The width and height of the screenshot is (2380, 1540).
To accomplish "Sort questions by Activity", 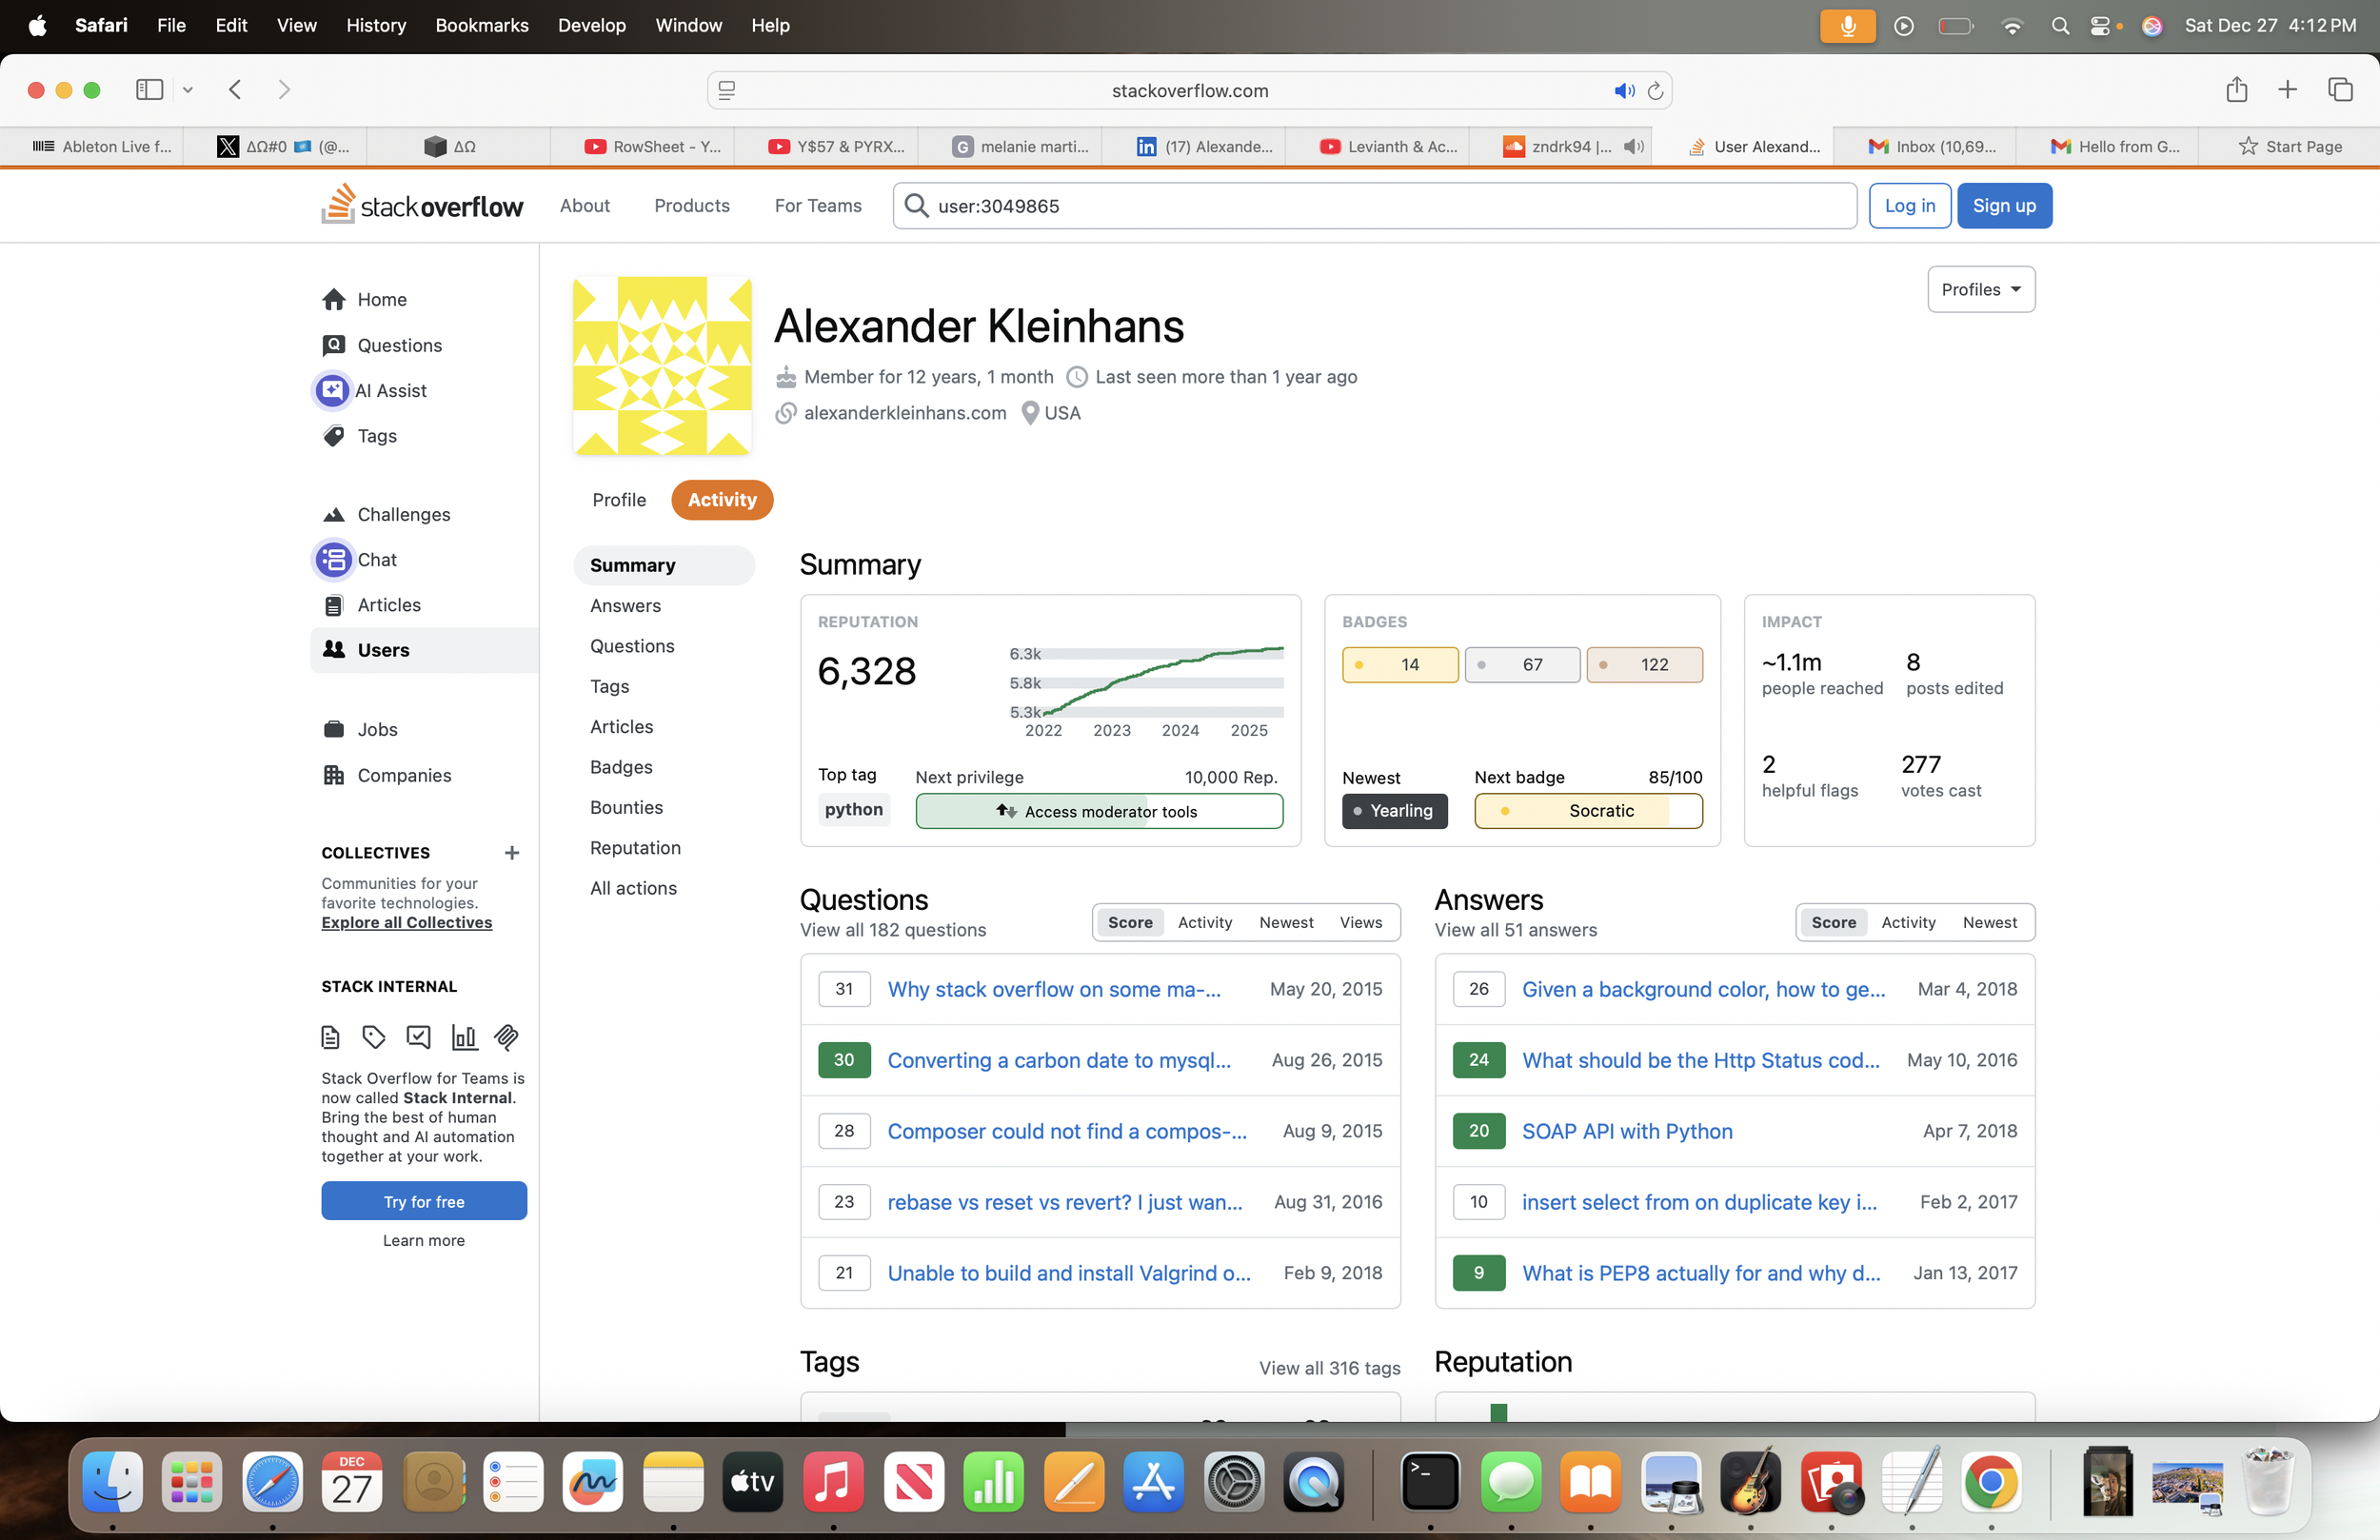I will 1204,922.
